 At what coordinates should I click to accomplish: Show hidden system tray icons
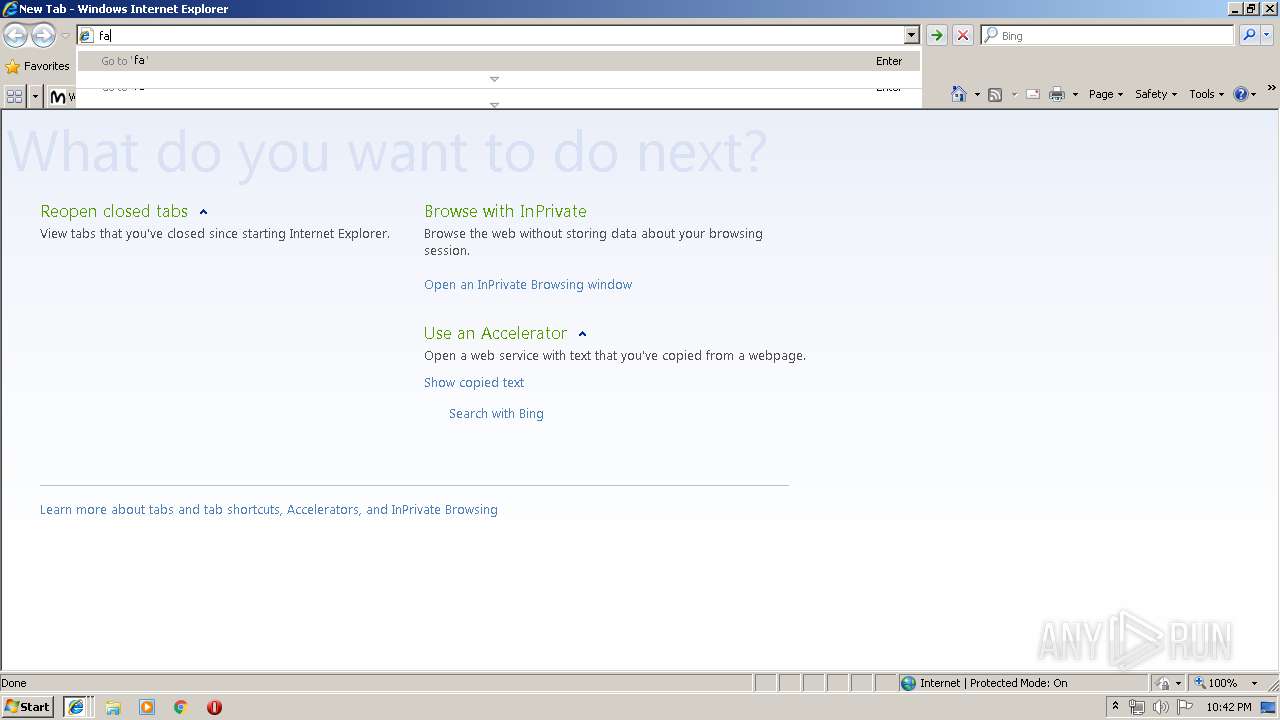point(1115,707)
